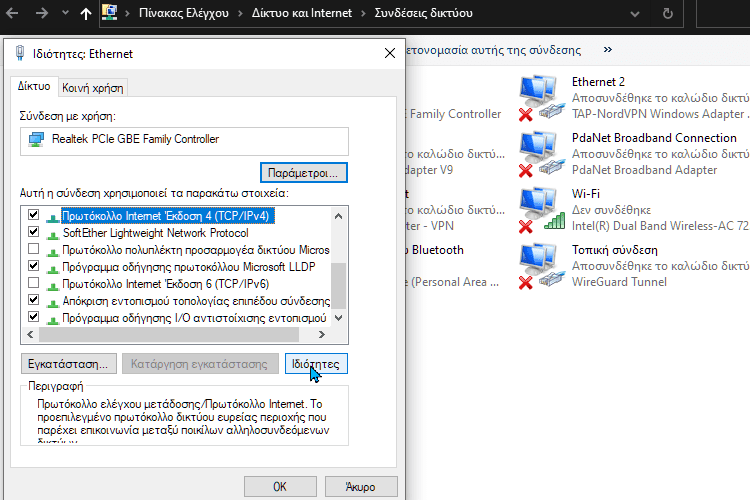Select the PdaNet Broadband Connection adapter icon
This screenshot has height=500, width=750.
(541, 154)
